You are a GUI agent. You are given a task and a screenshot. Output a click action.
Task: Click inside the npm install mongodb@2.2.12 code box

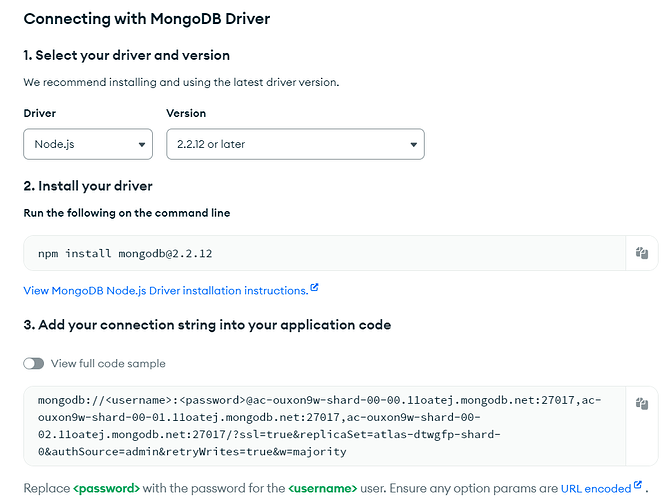[x=320, y=254]
